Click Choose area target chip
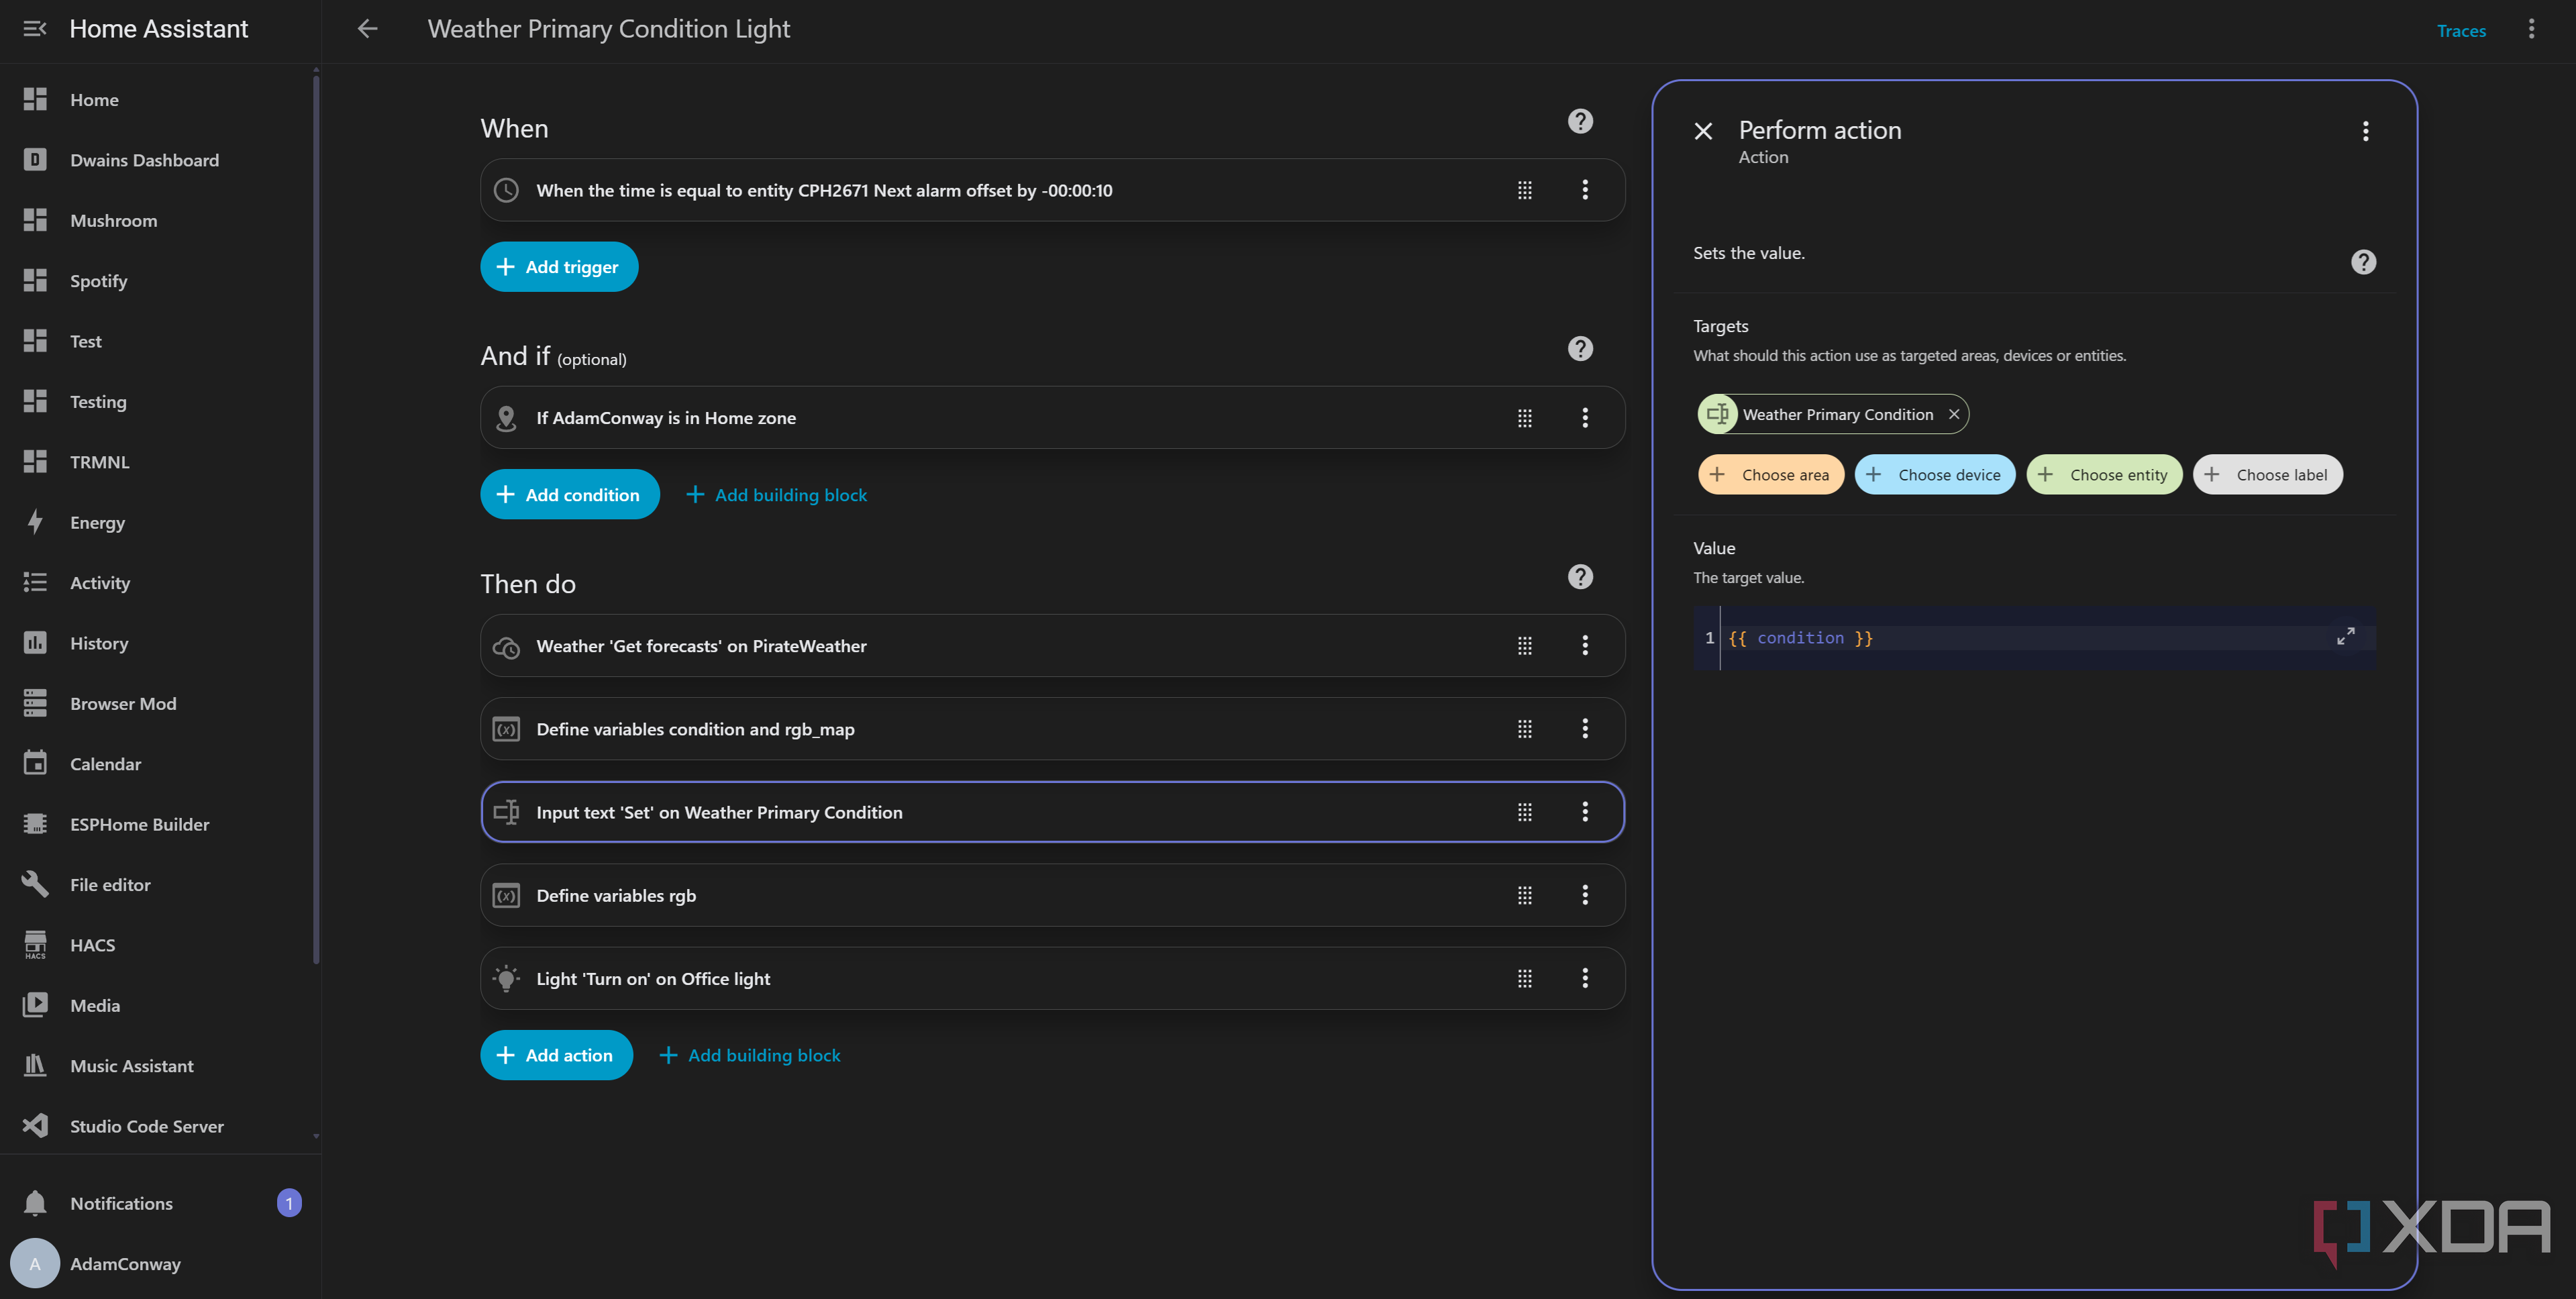The height and width of the screenshot is (1299, 2576). coord(1771,475)
